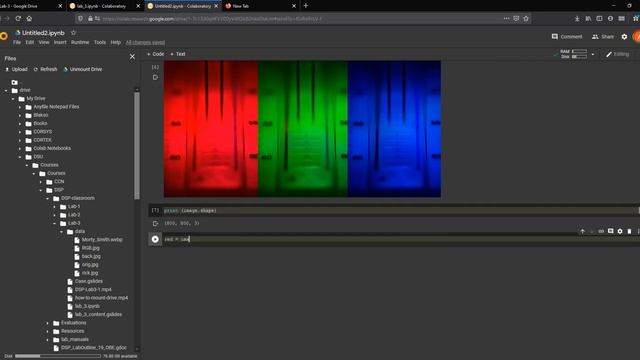This screenshot has height=360, width=640.
Task: Collapse the drive folder
Action: (x=6, y=90)
